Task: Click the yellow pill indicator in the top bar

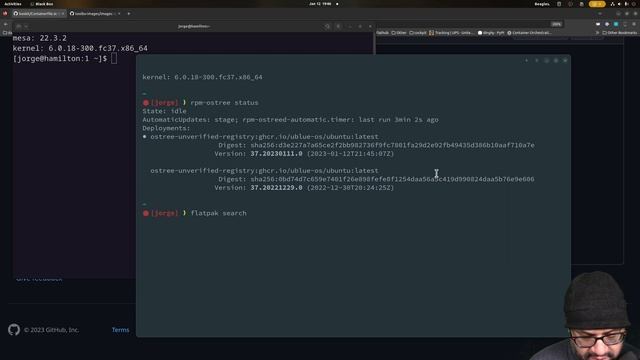Action: (x=597, y=4)
